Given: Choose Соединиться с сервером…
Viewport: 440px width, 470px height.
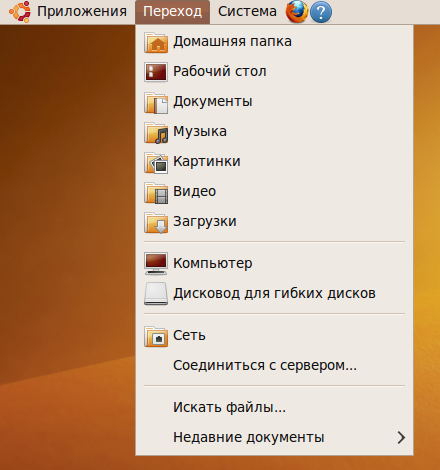Looking at the screenshot, I should [265, 365].
